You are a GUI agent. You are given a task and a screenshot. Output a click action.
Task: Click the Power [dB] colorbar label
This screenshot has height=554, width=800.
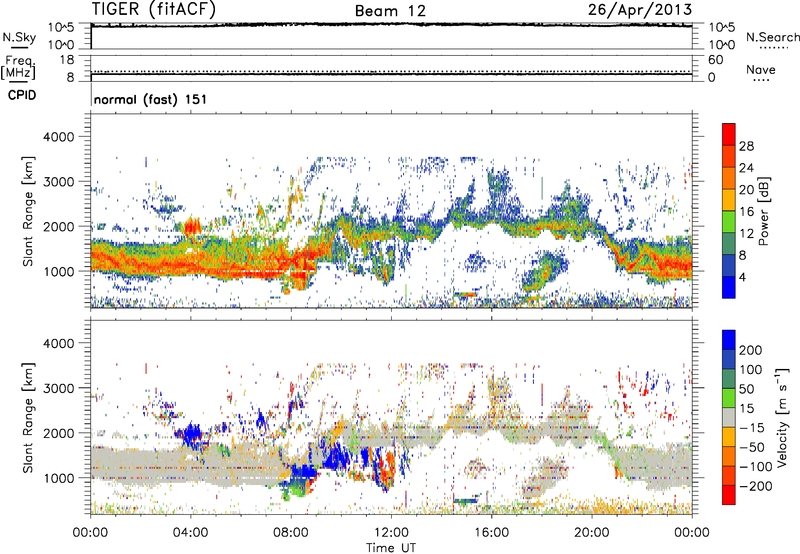pos(763,212)
